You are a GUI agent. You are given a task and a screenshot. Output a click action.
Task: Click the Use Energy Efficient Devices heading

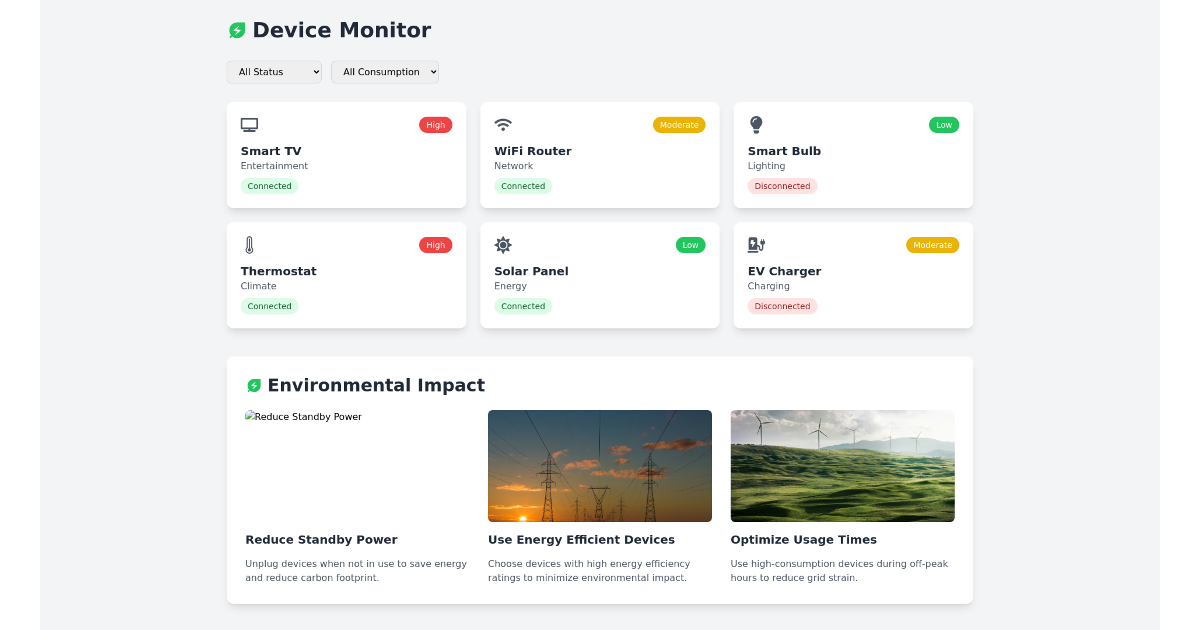[x=581, y=539]
